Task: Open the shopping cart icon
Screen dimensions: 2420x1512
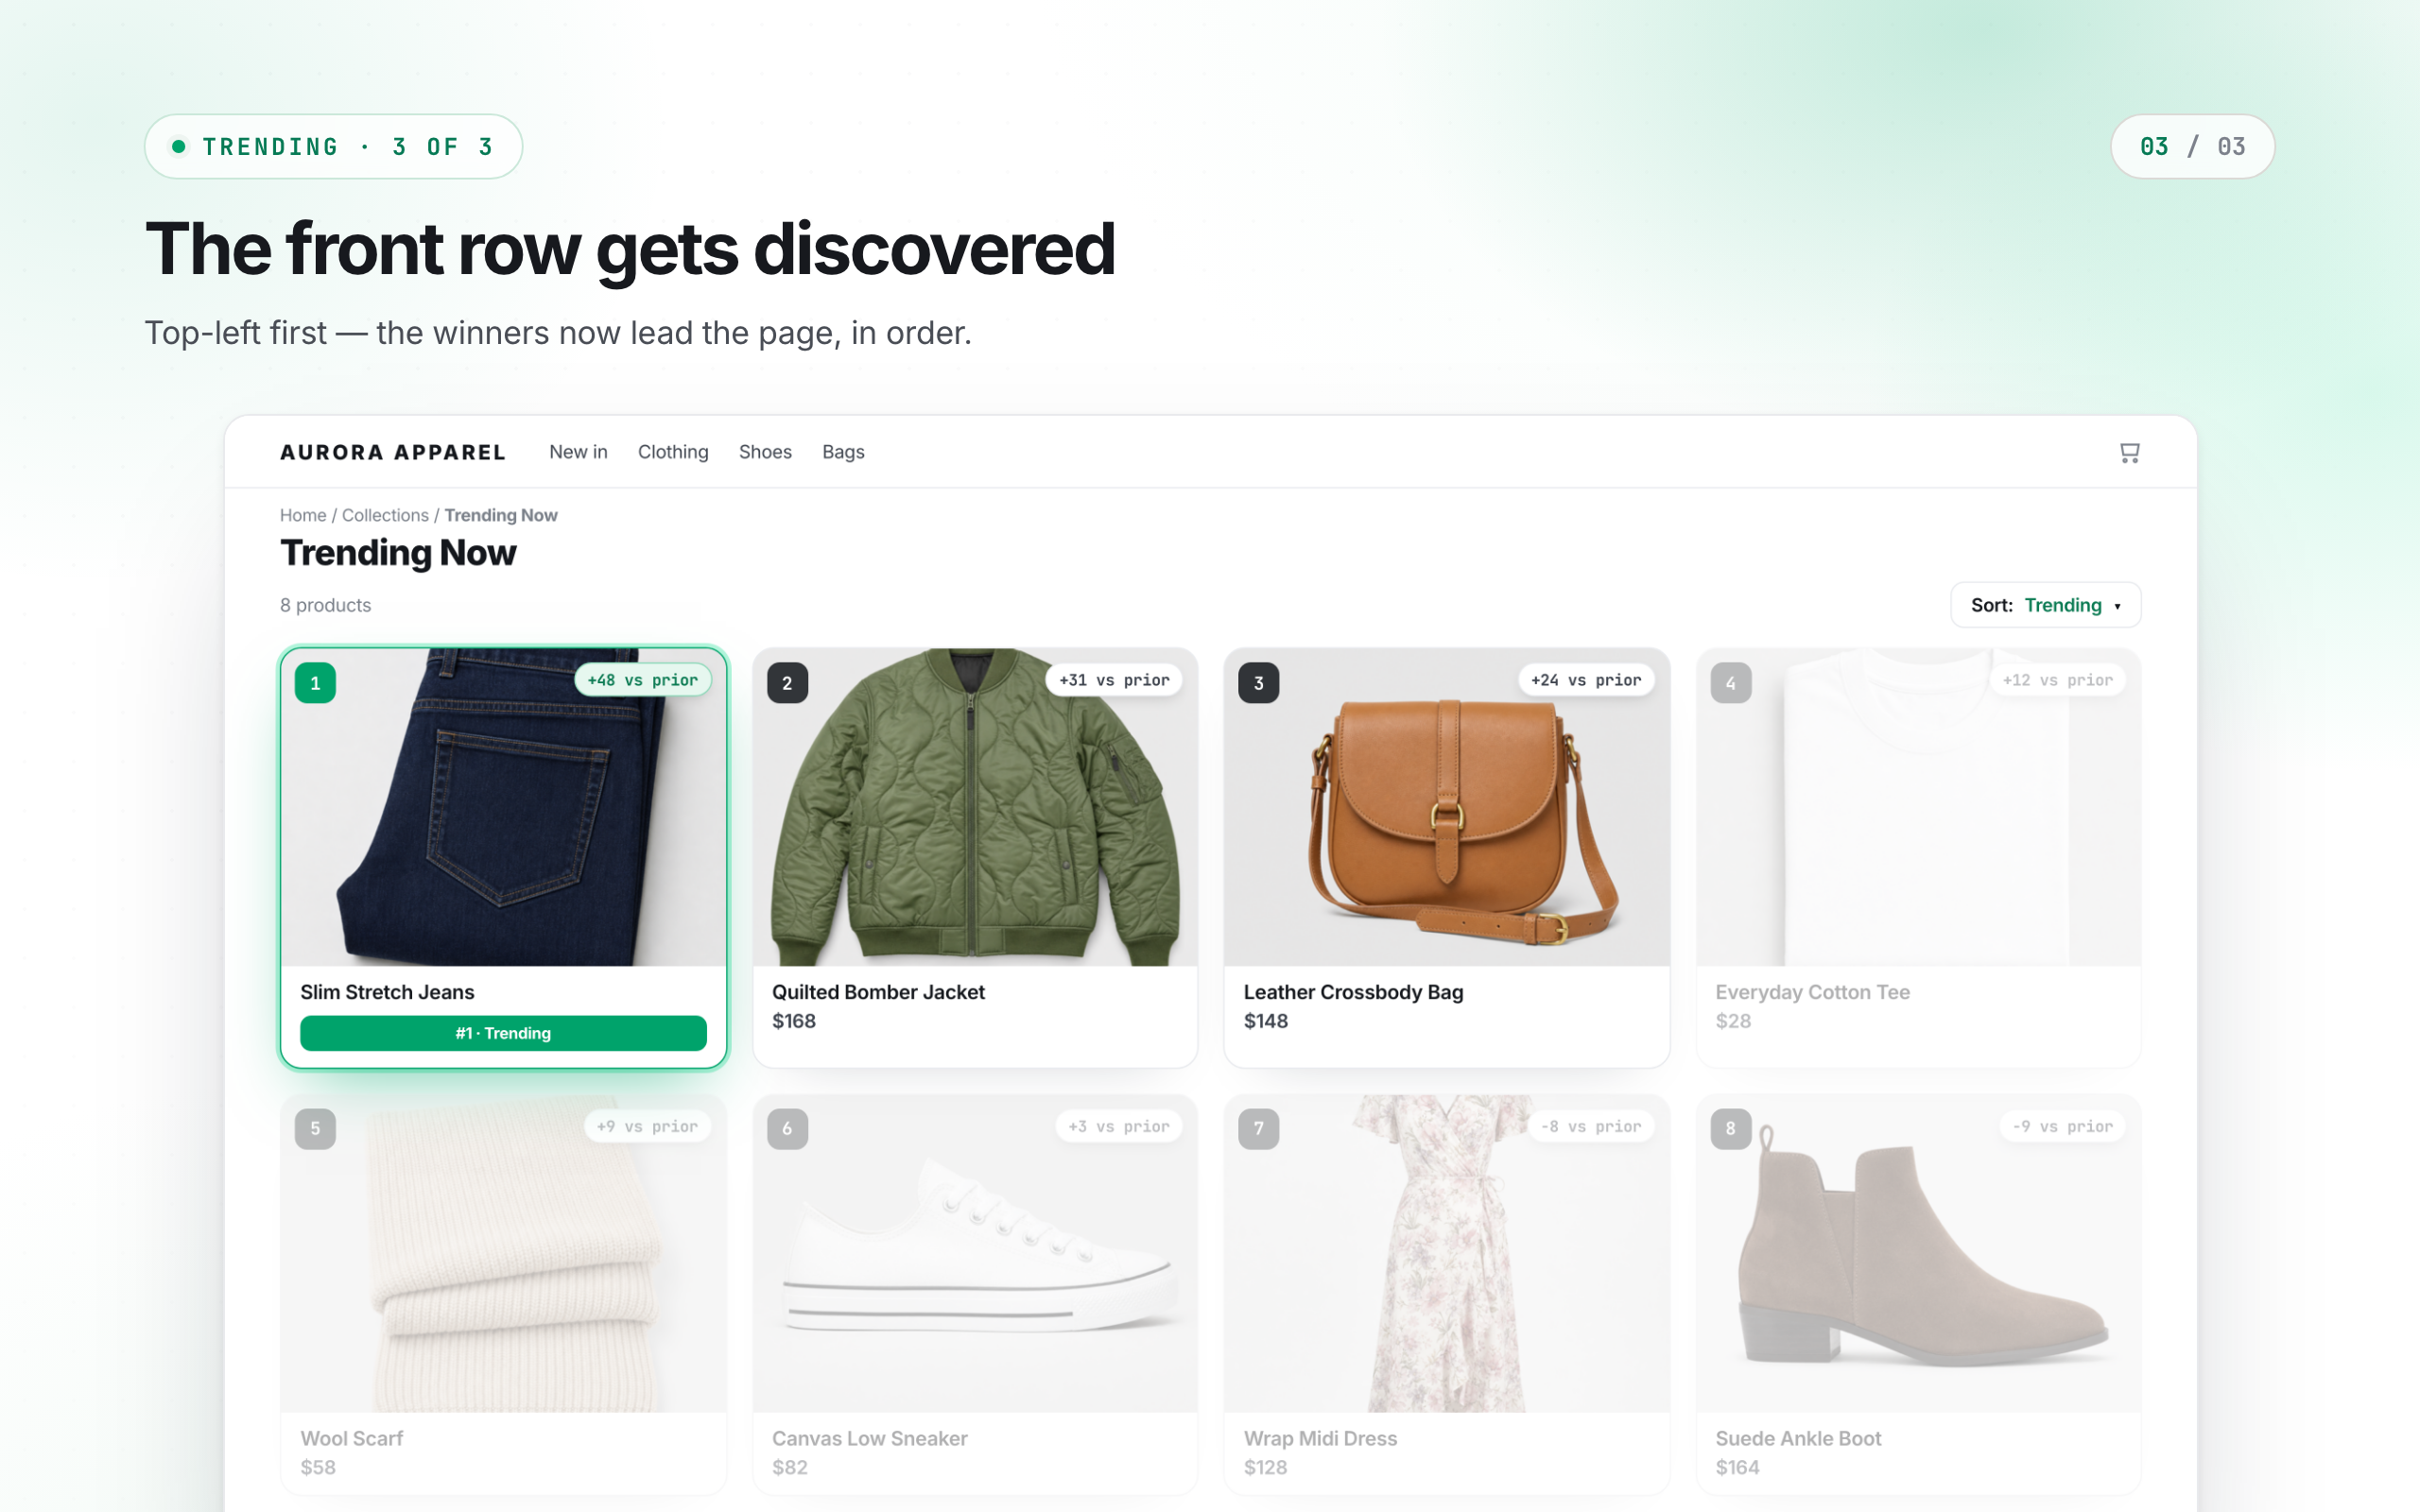Action: pyautogui.click(x=2129, y=453)
